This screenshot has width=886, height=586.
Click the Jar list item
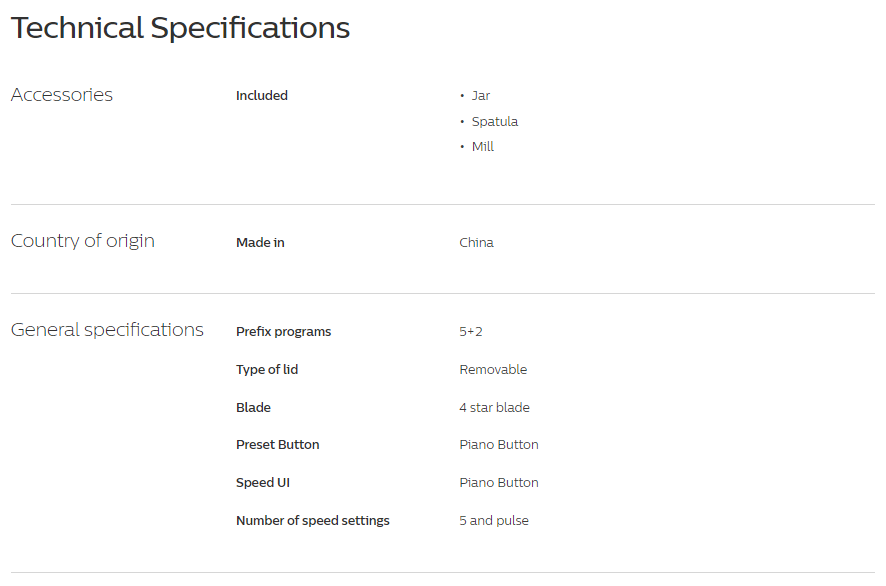[481, 96]
